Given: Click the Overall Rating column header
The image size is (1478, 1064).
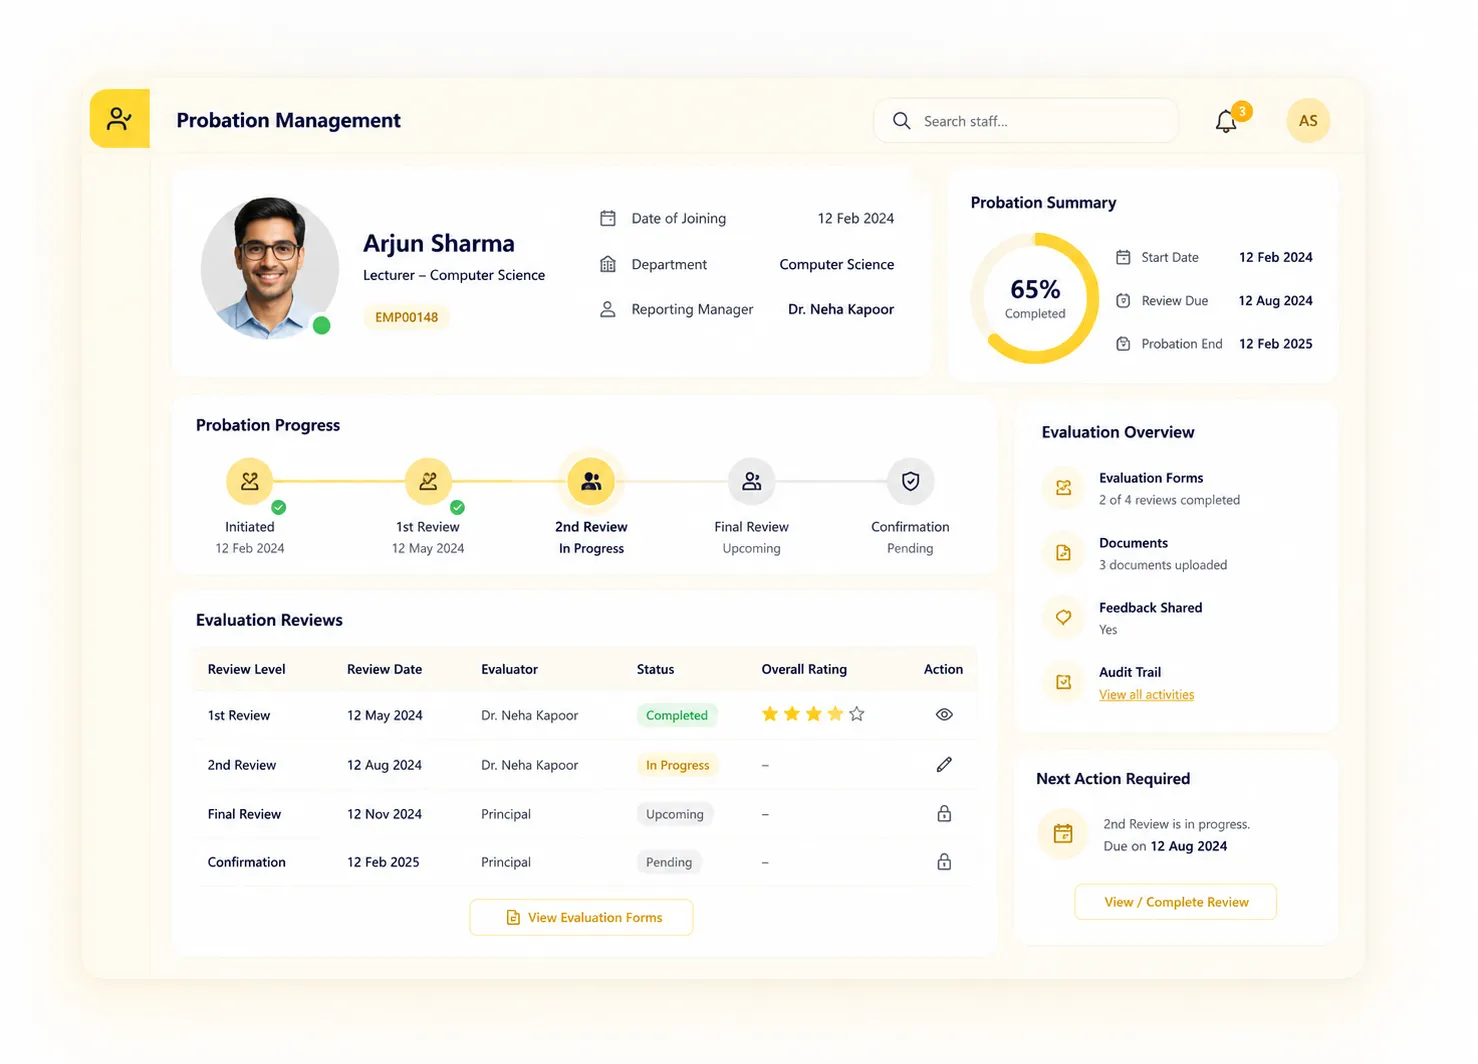Looking at the screenshot, I should click(x=804, y=669).
